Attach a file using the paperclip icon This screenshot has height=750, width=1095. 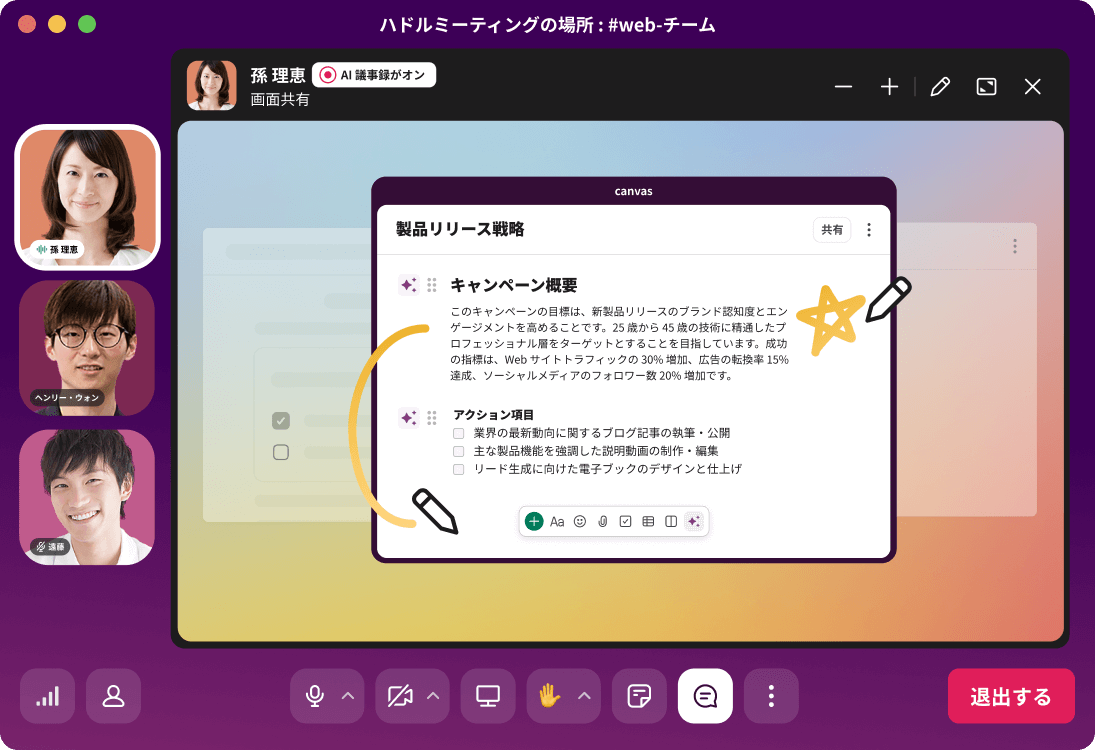pos(602,521)
